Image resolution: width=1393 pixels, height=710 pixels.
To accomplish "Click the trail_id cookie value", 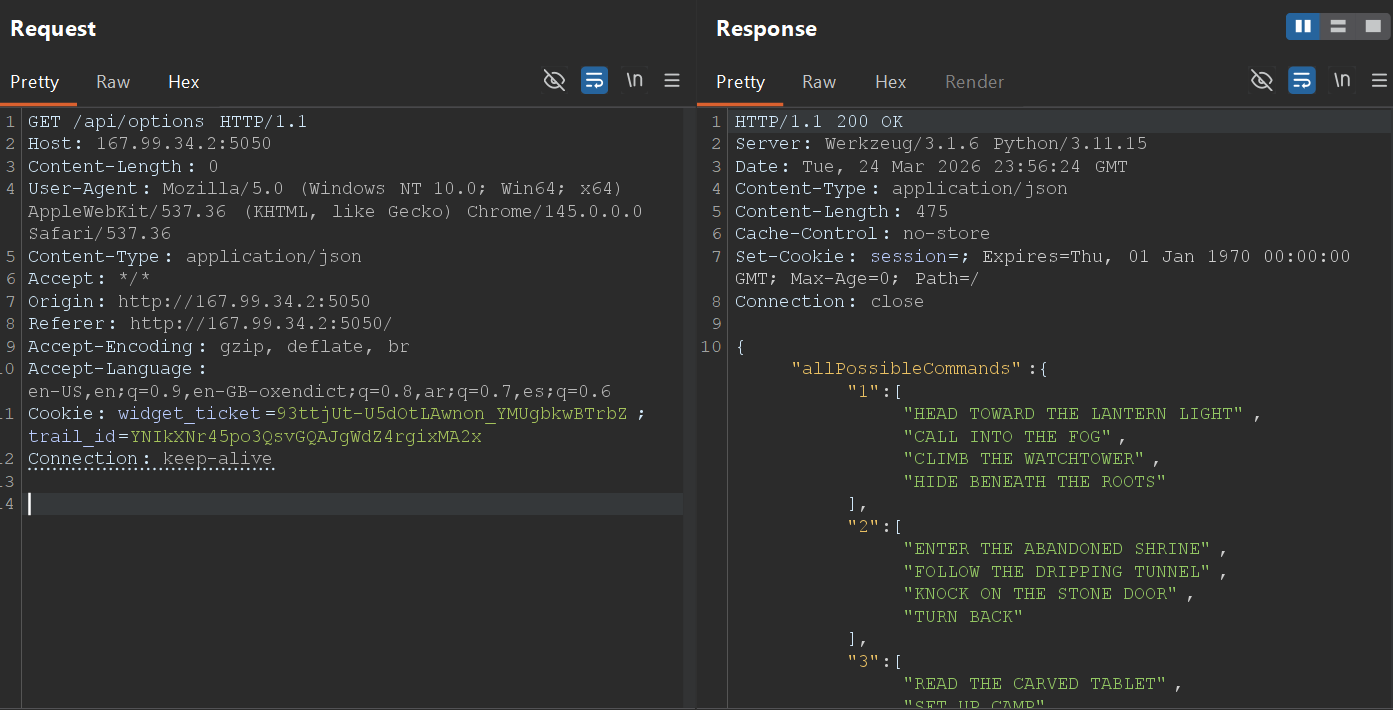I will pyautogui.click(x=306, y=437).
